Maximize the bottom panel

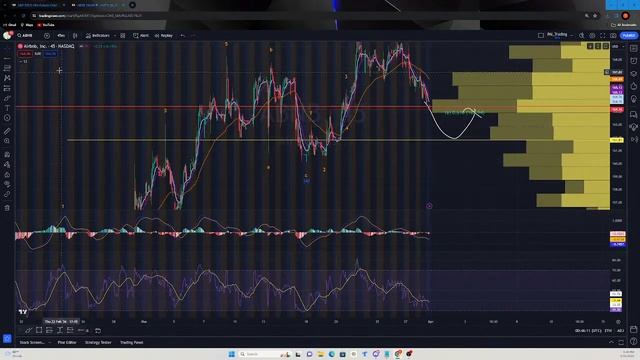[x=621, y=342]
